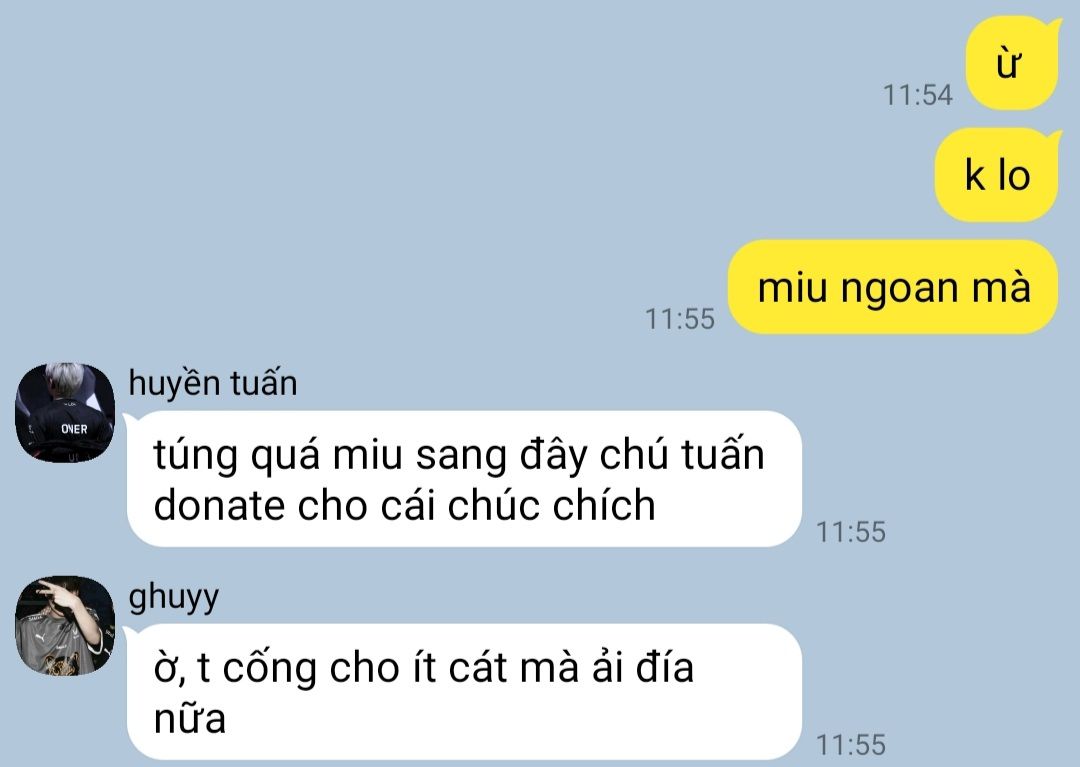
Task: Click the word 'nữa' in ghuyy's message
Action: 189,718
